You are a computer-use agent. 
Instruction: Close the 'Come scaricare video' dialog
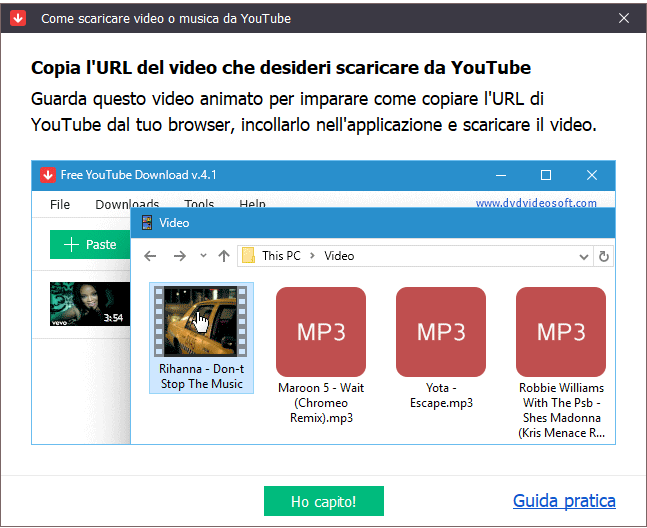tap(623, 18)
